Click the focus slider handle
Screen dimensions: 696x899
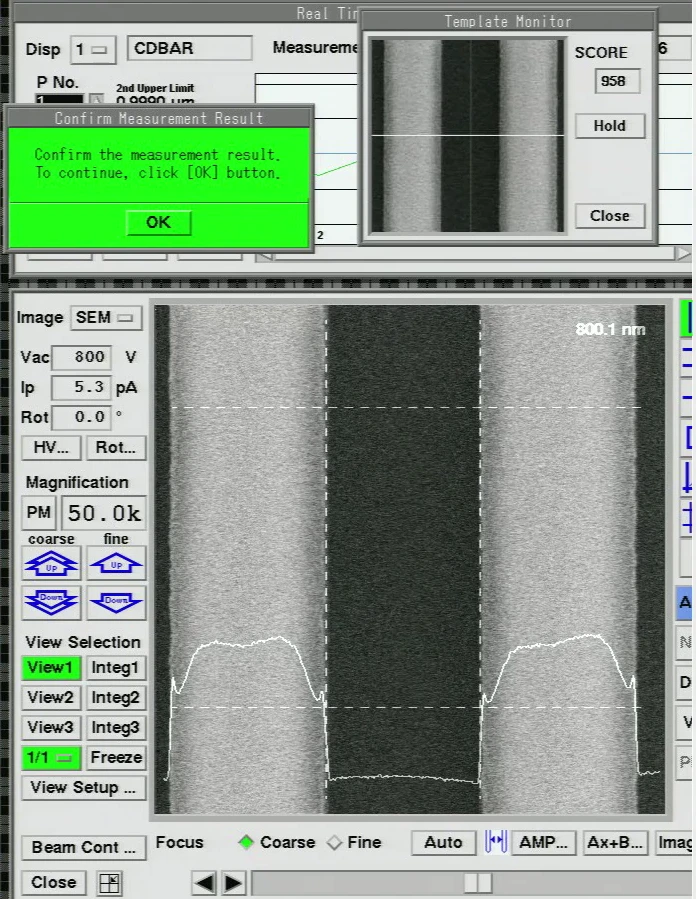(478, 882)
